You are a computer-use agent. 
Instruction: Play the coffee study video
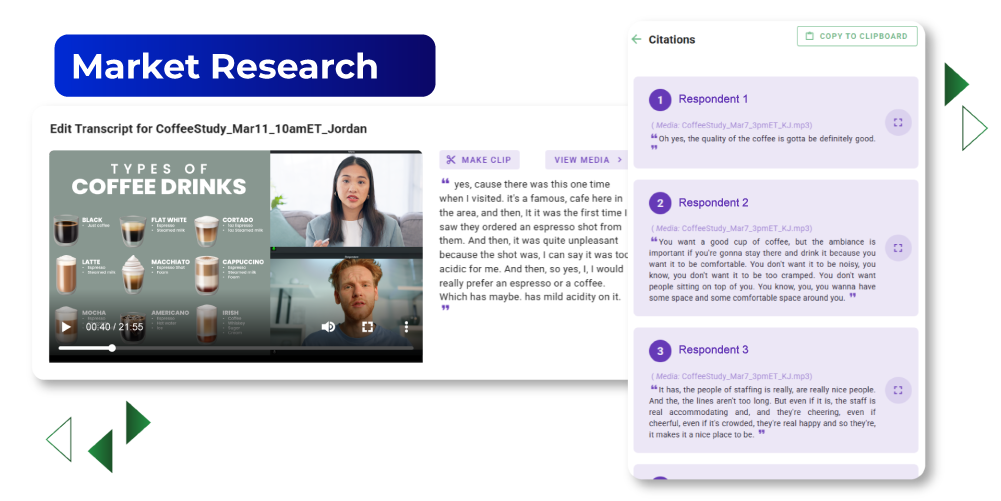click(66, 327)
